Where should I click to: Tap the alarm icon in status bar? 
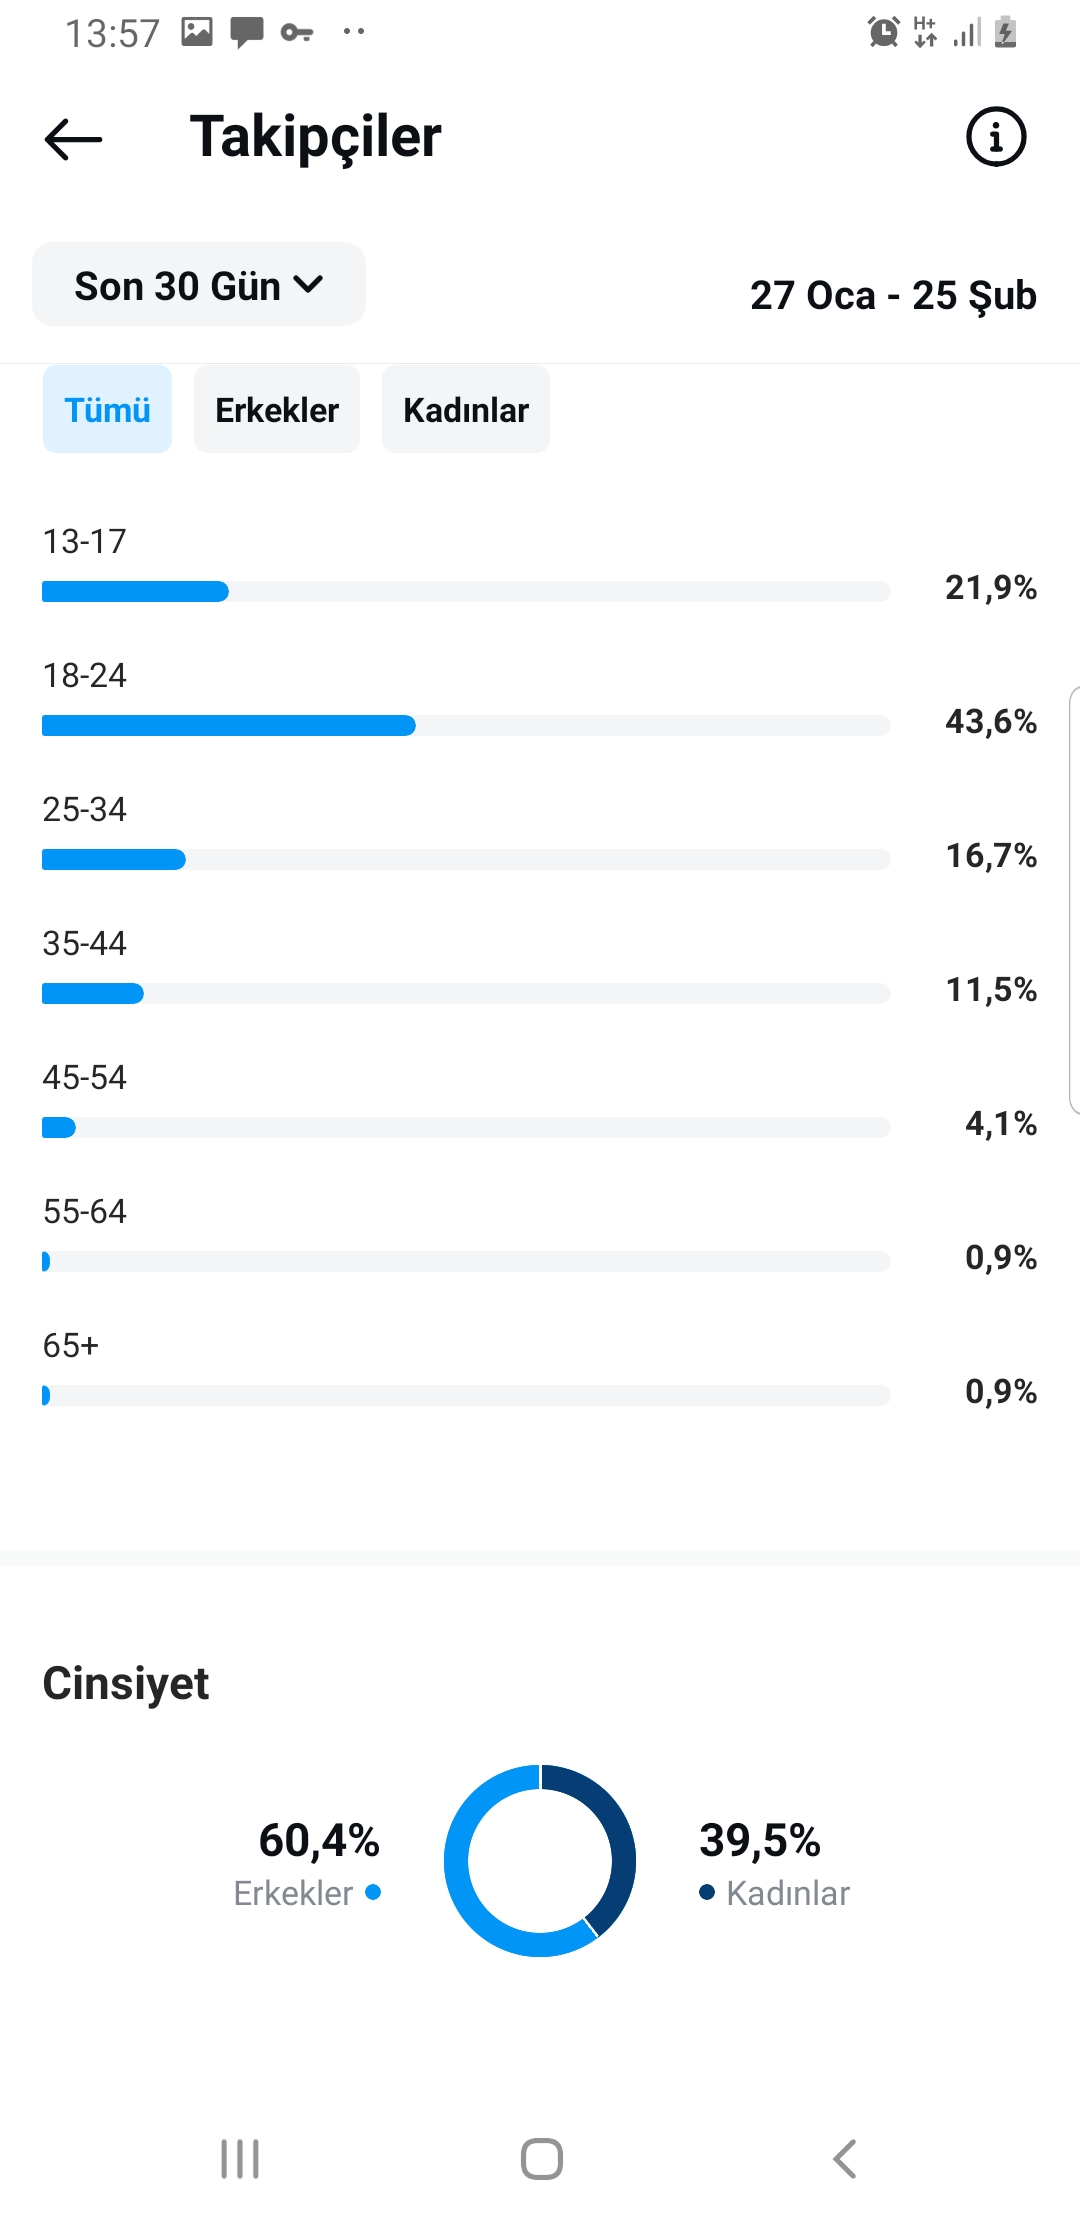tap(883, 32)
